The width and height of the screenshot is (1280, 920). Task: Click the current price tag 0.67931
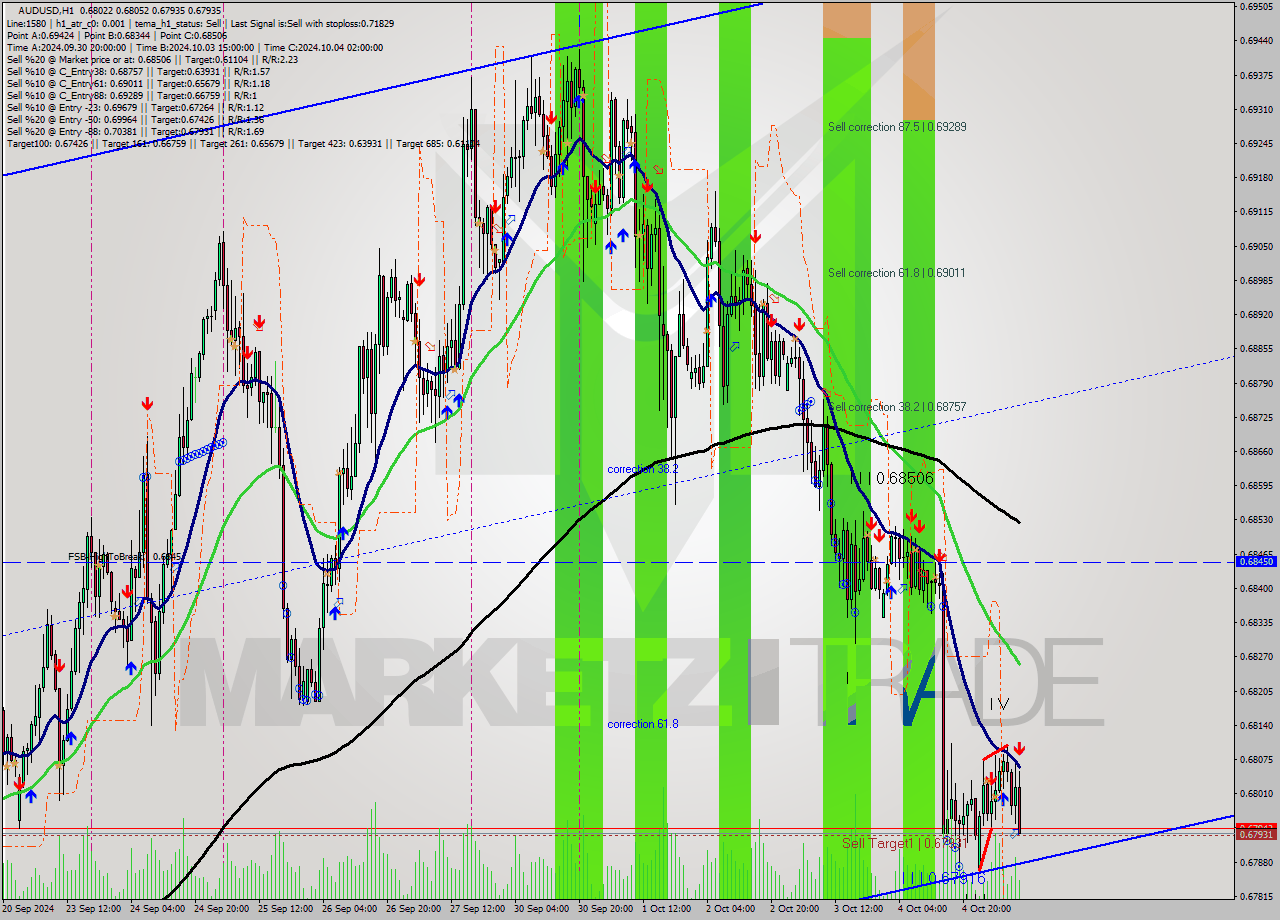pos(1258,834)
